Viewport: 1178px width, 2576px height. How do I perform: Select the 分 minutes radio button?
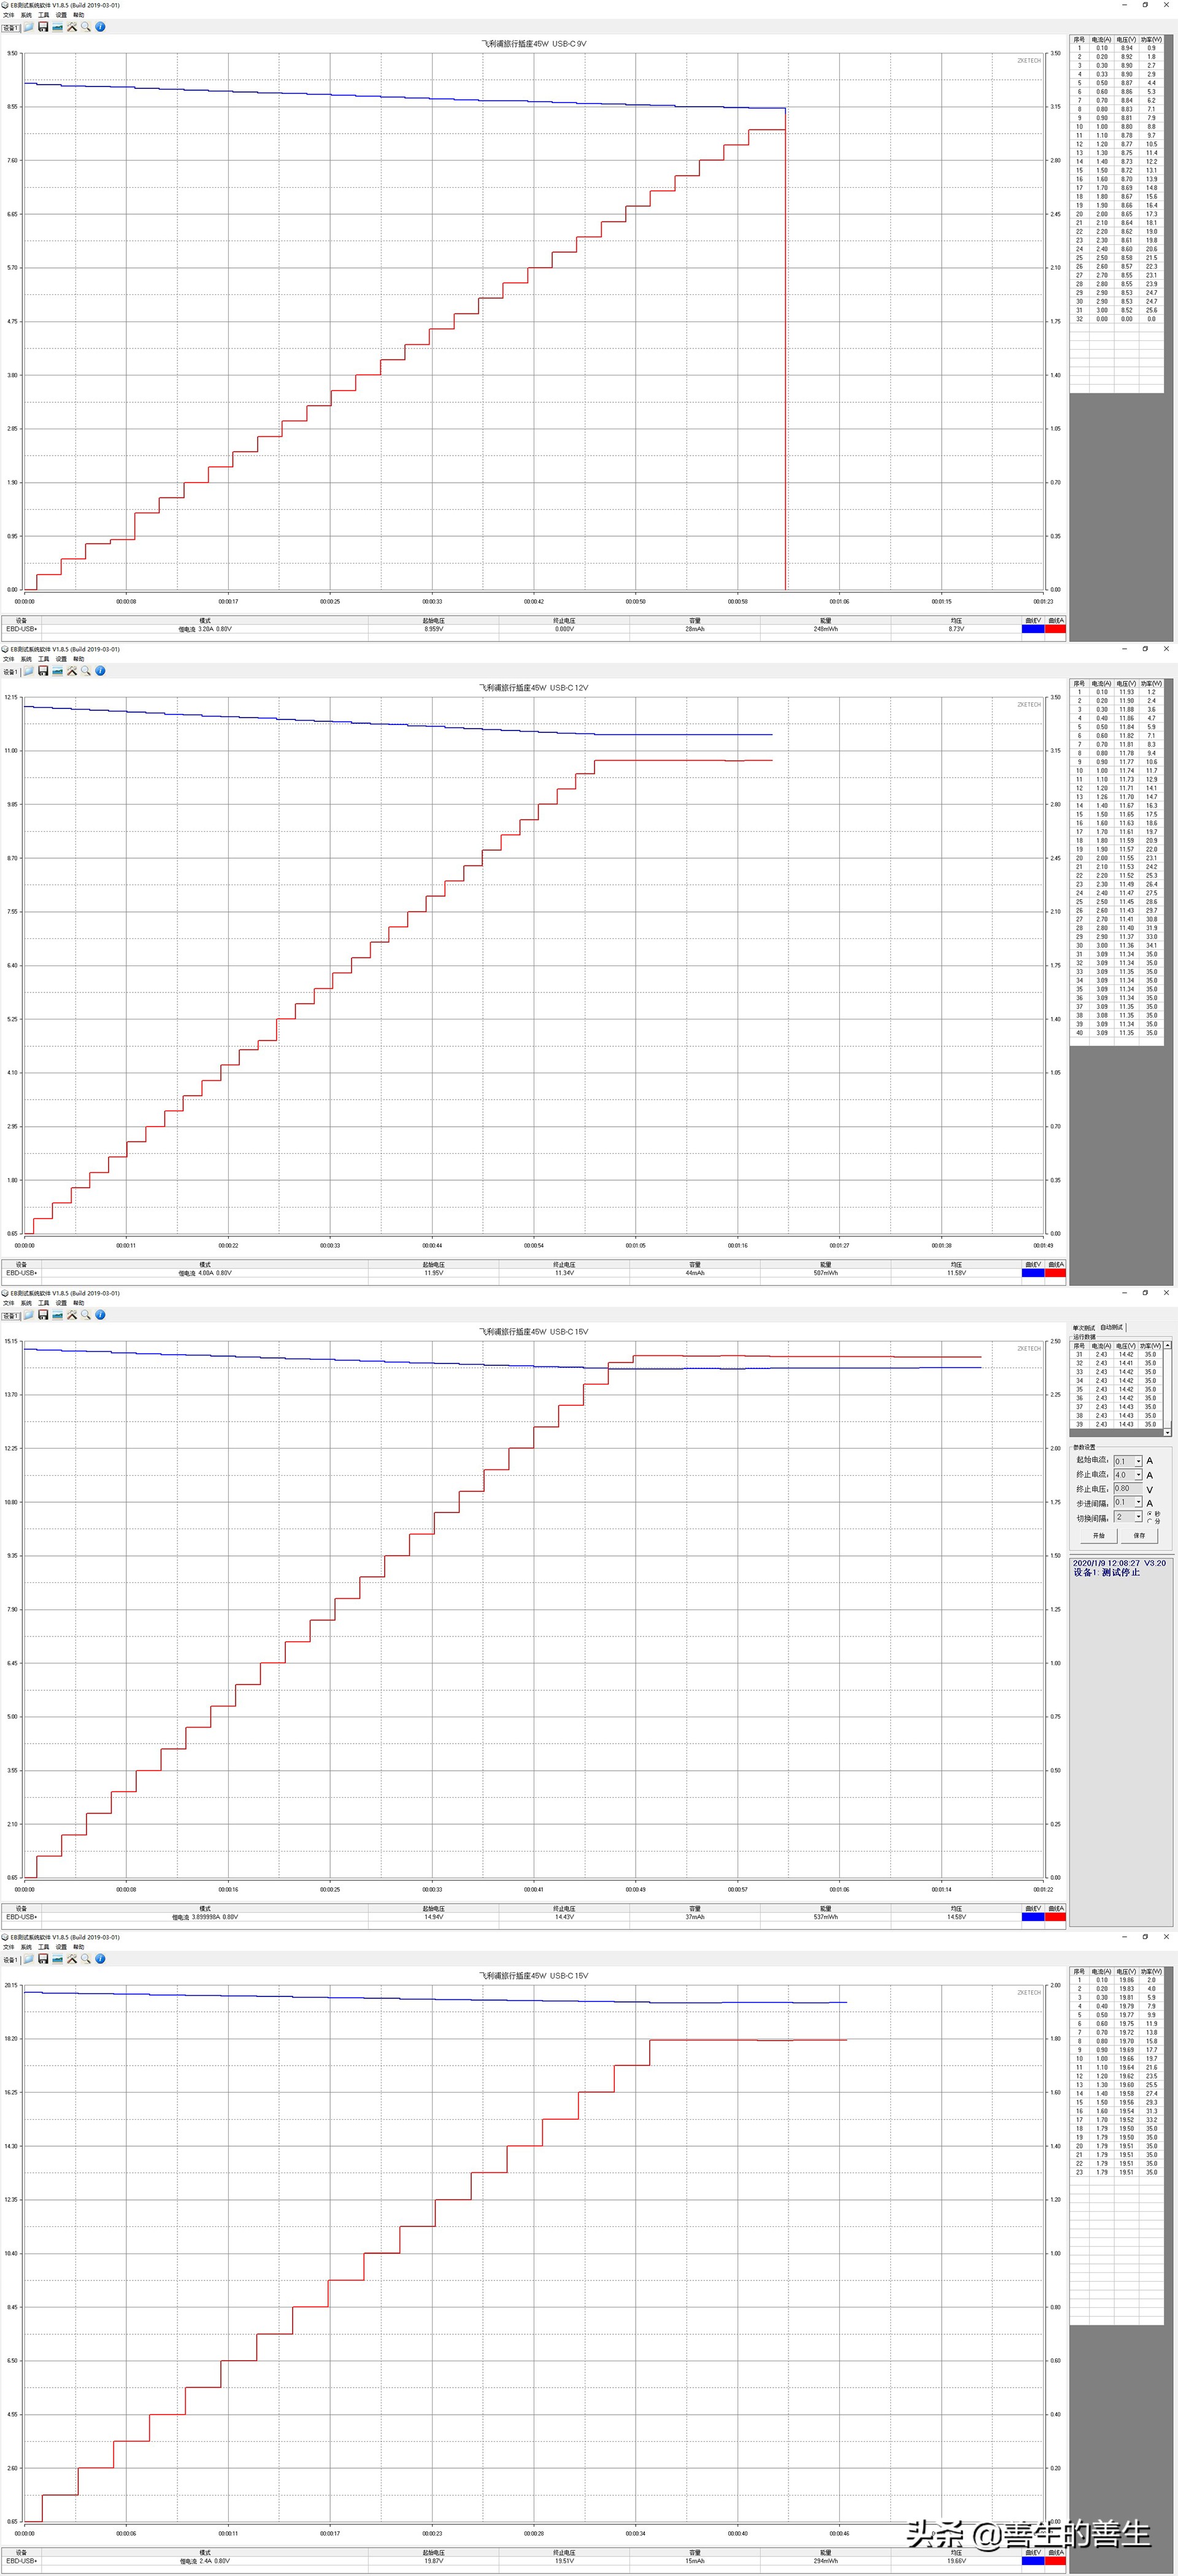coord(1150,1521)
